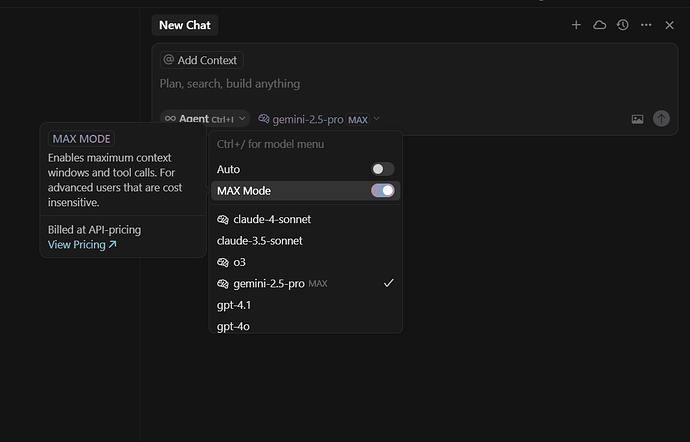This screenshot has height=442, width=690.
Task: Click the brain icon beside o3
Action: click(x=223, y=262)
